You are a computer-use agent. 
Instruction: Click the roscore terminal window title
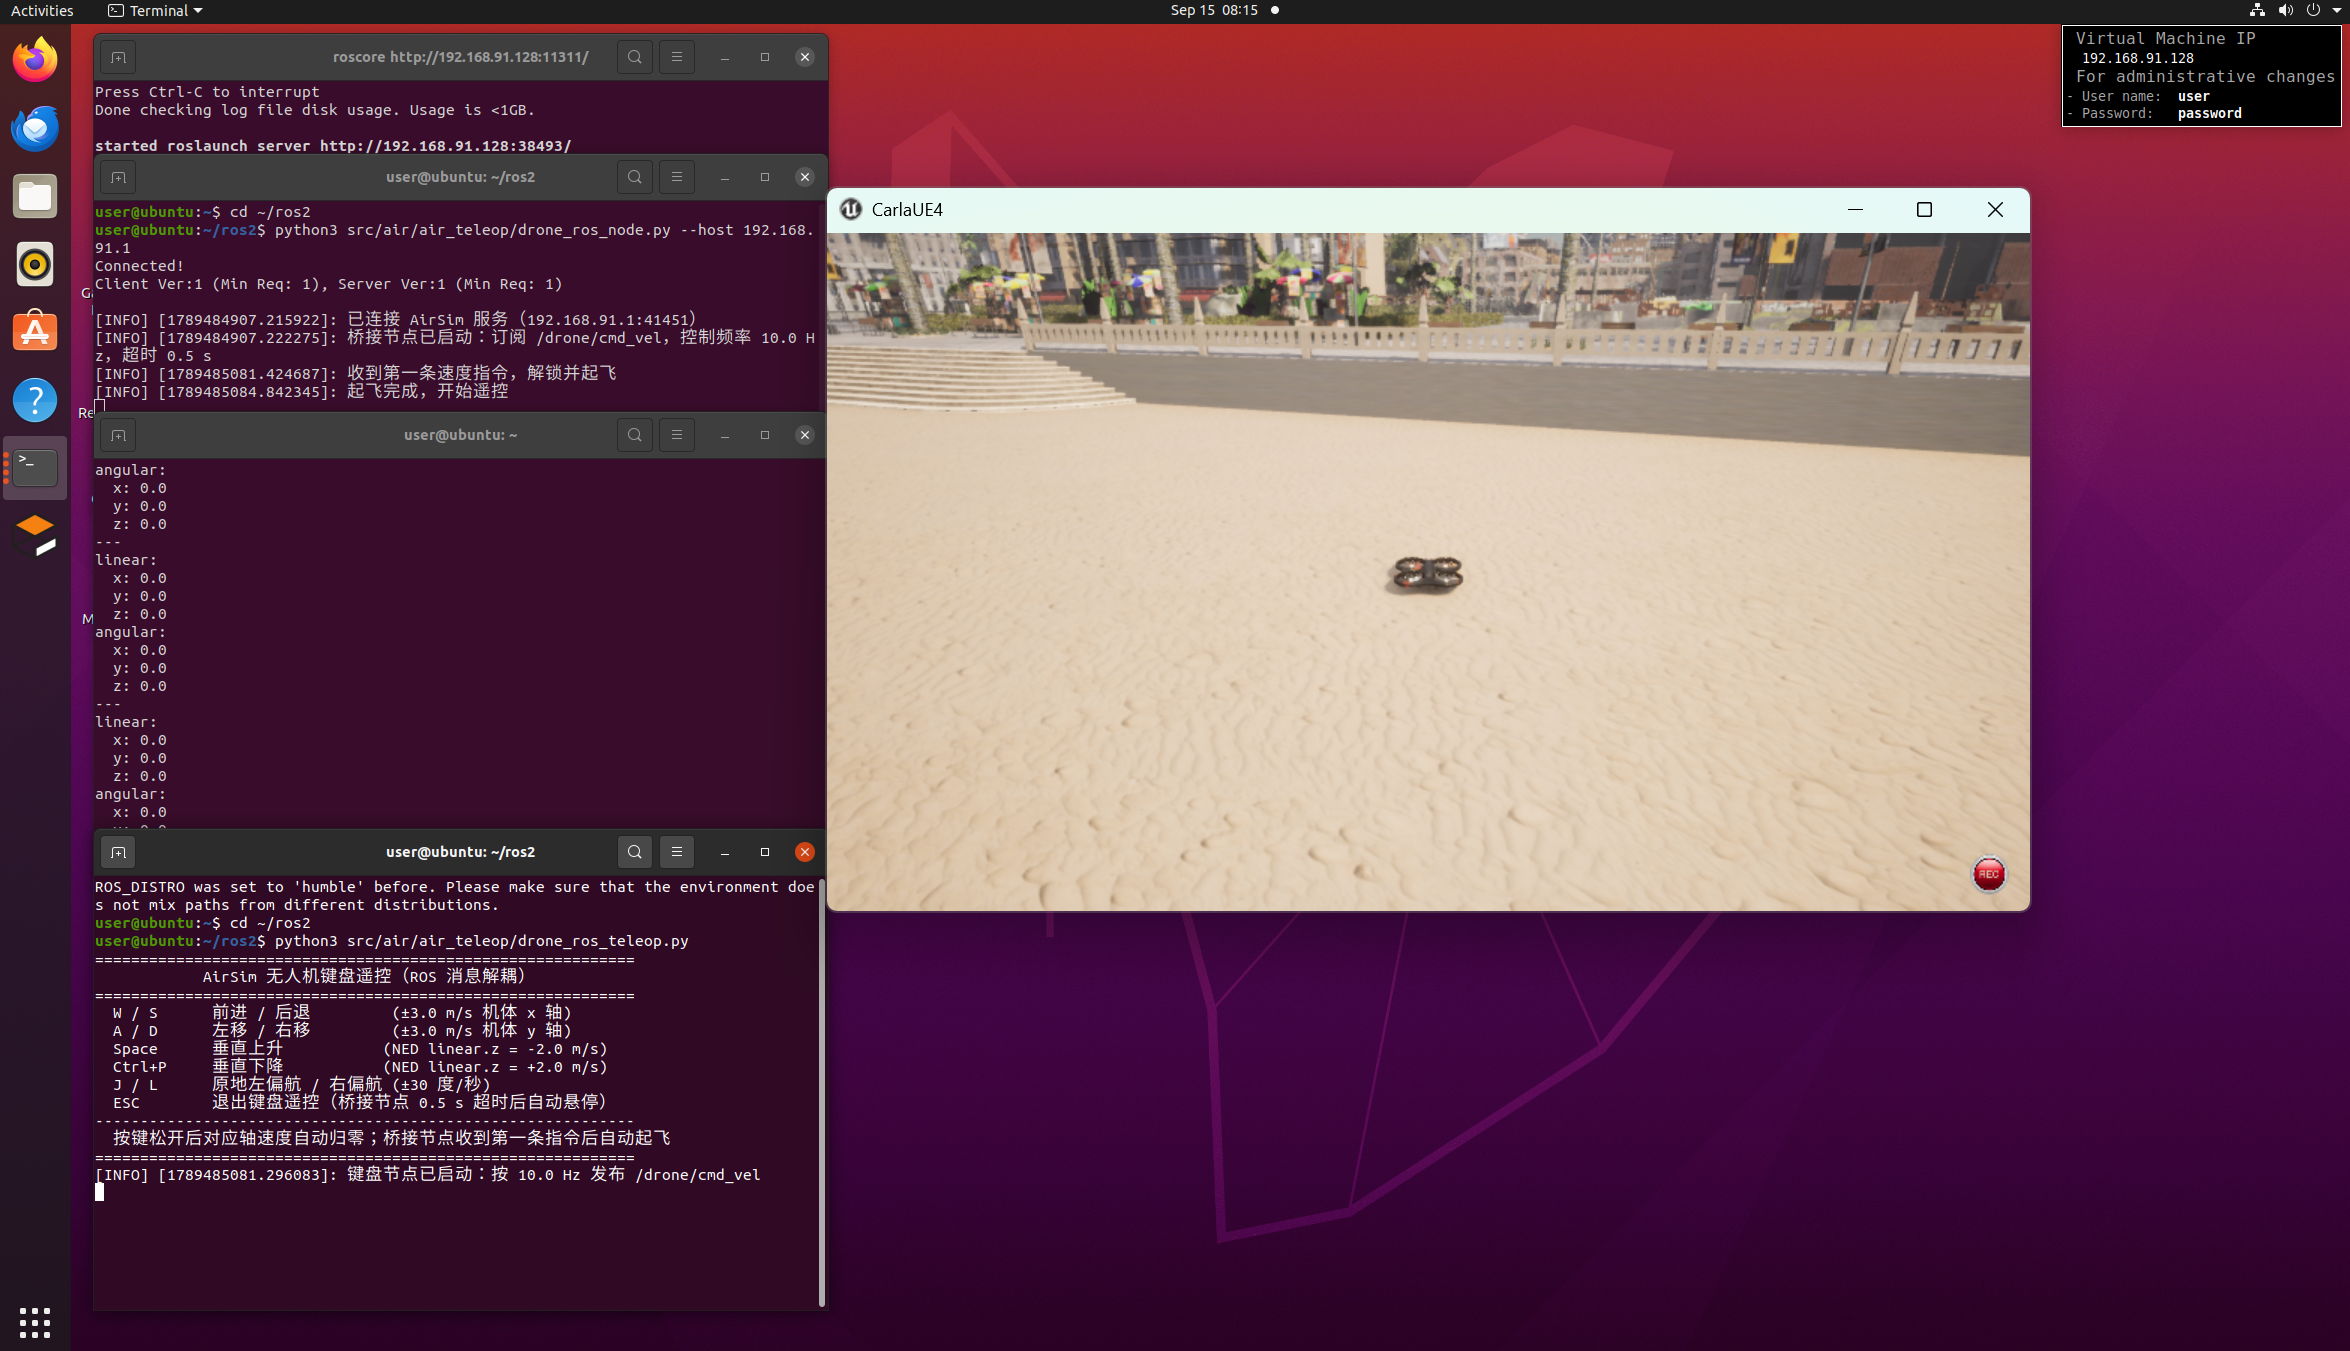[461, 57]
